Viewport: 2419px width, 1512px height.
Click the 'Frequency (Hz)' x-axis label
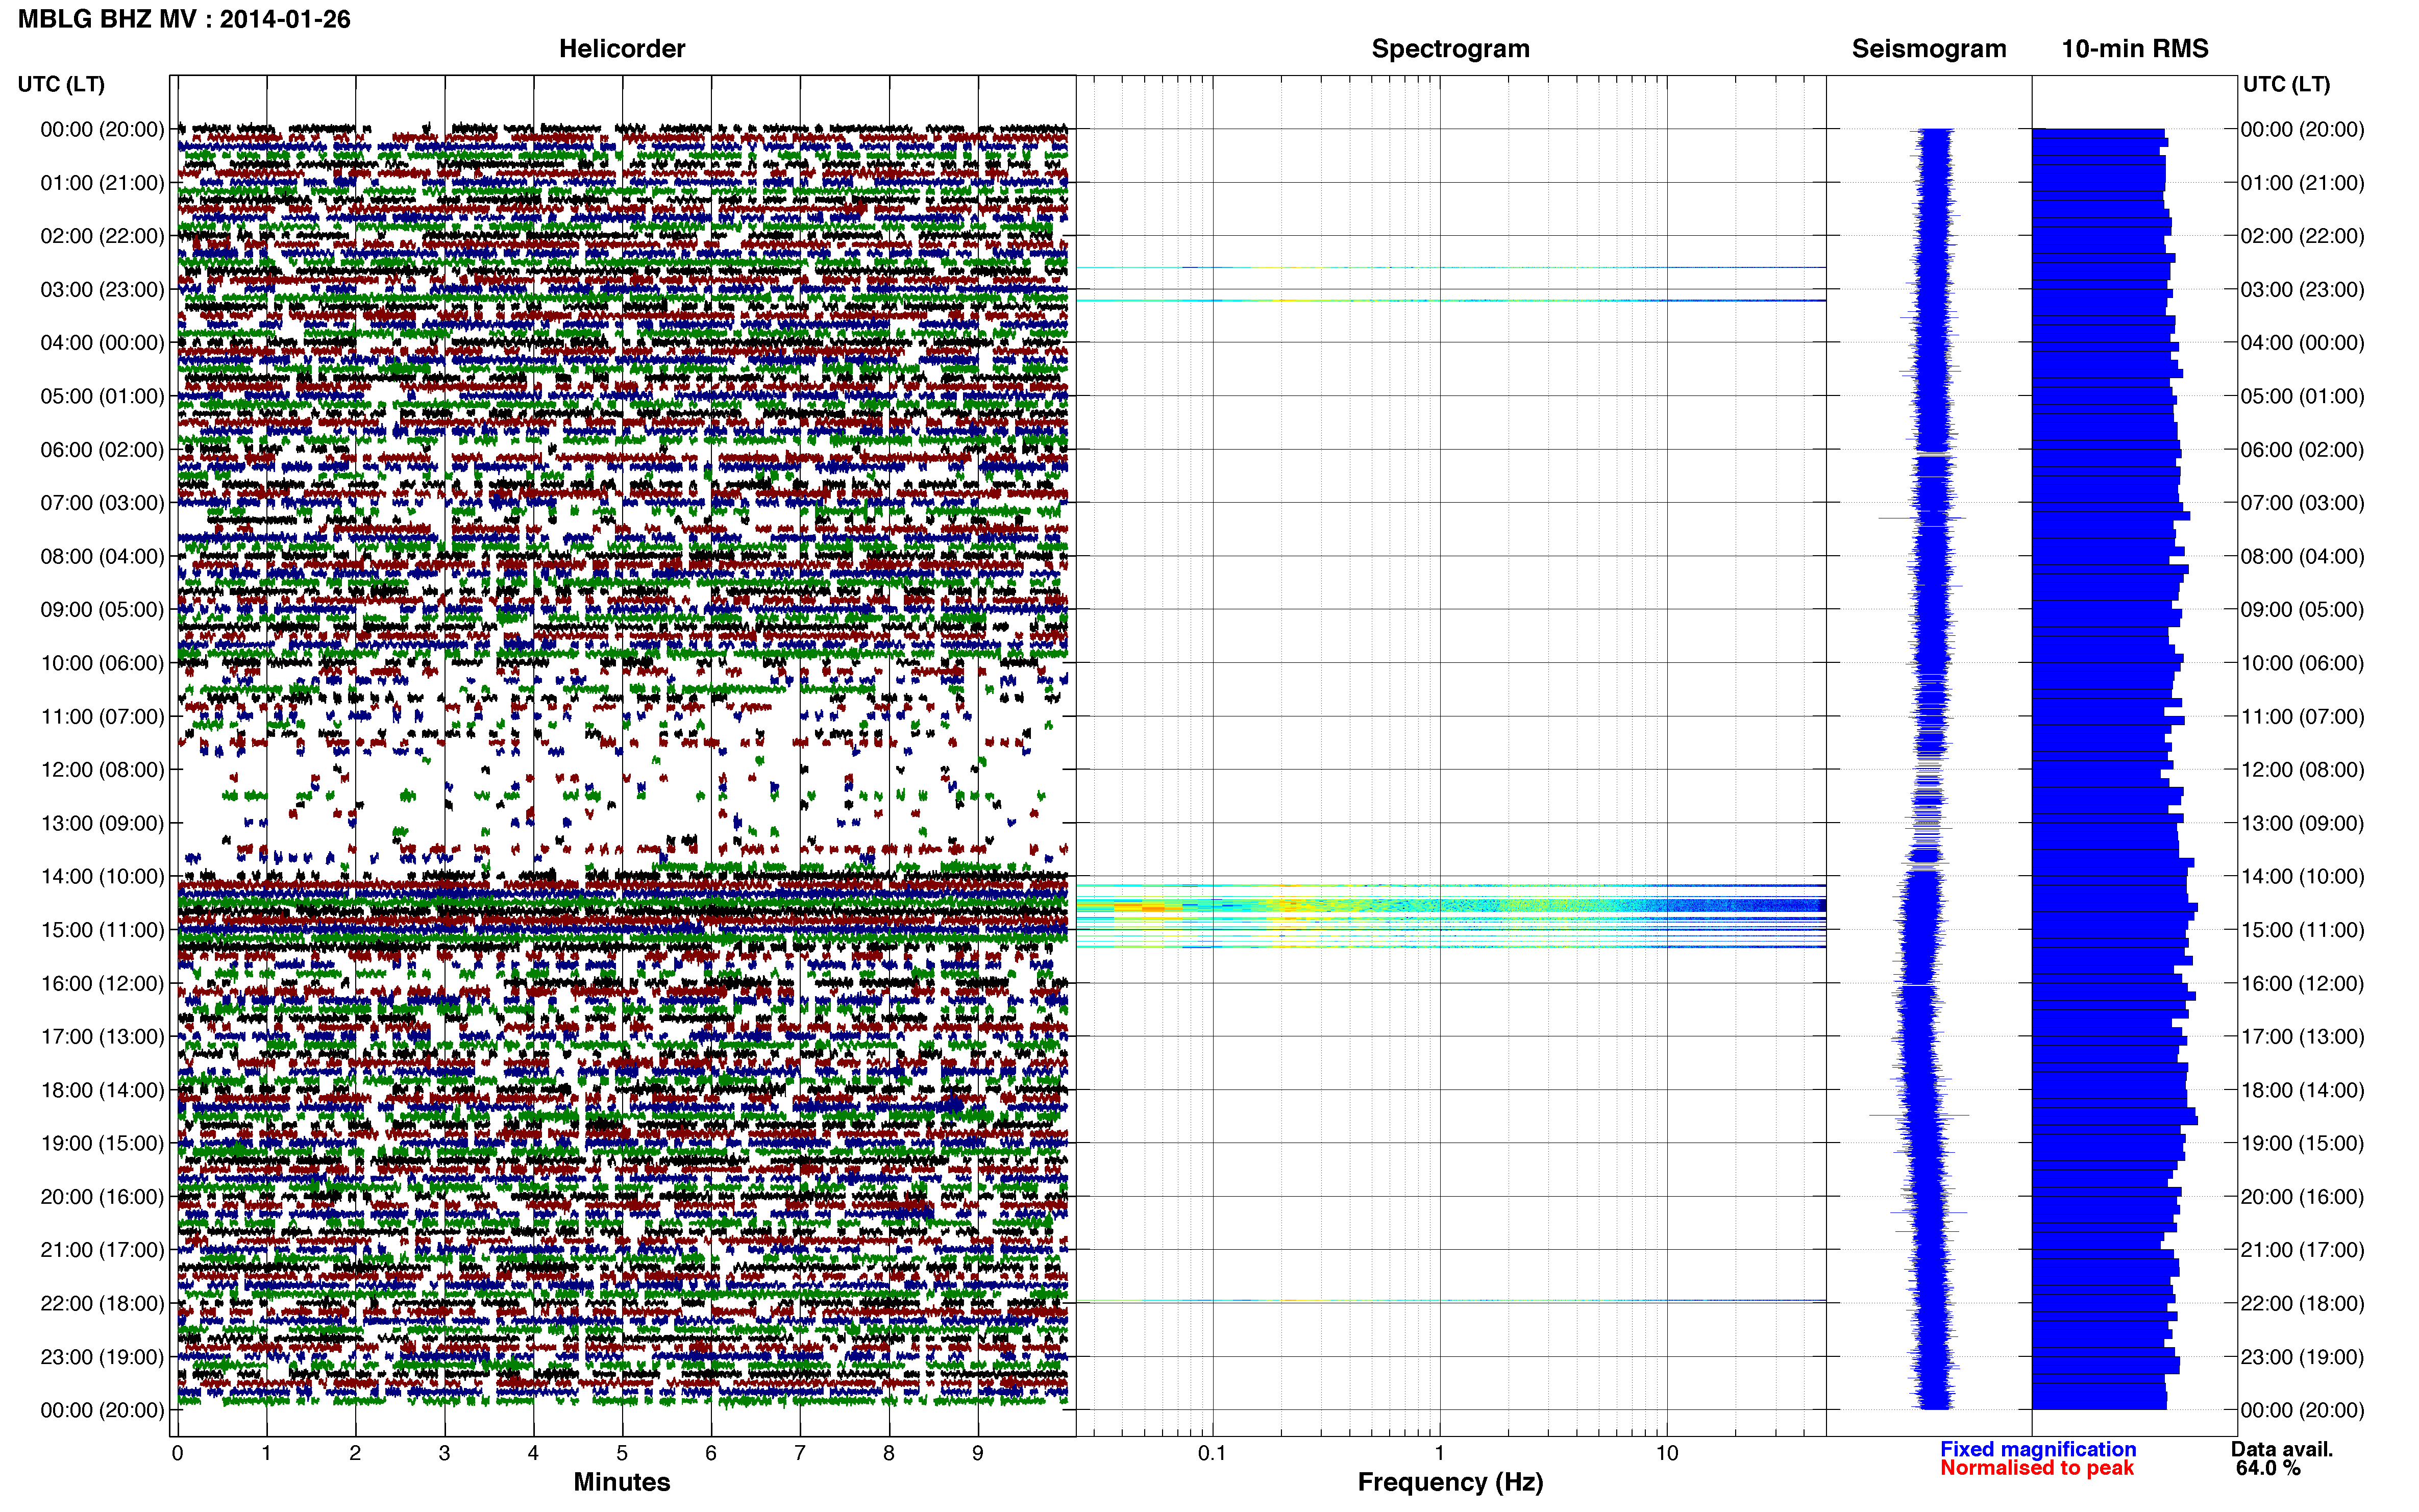1450,1482
